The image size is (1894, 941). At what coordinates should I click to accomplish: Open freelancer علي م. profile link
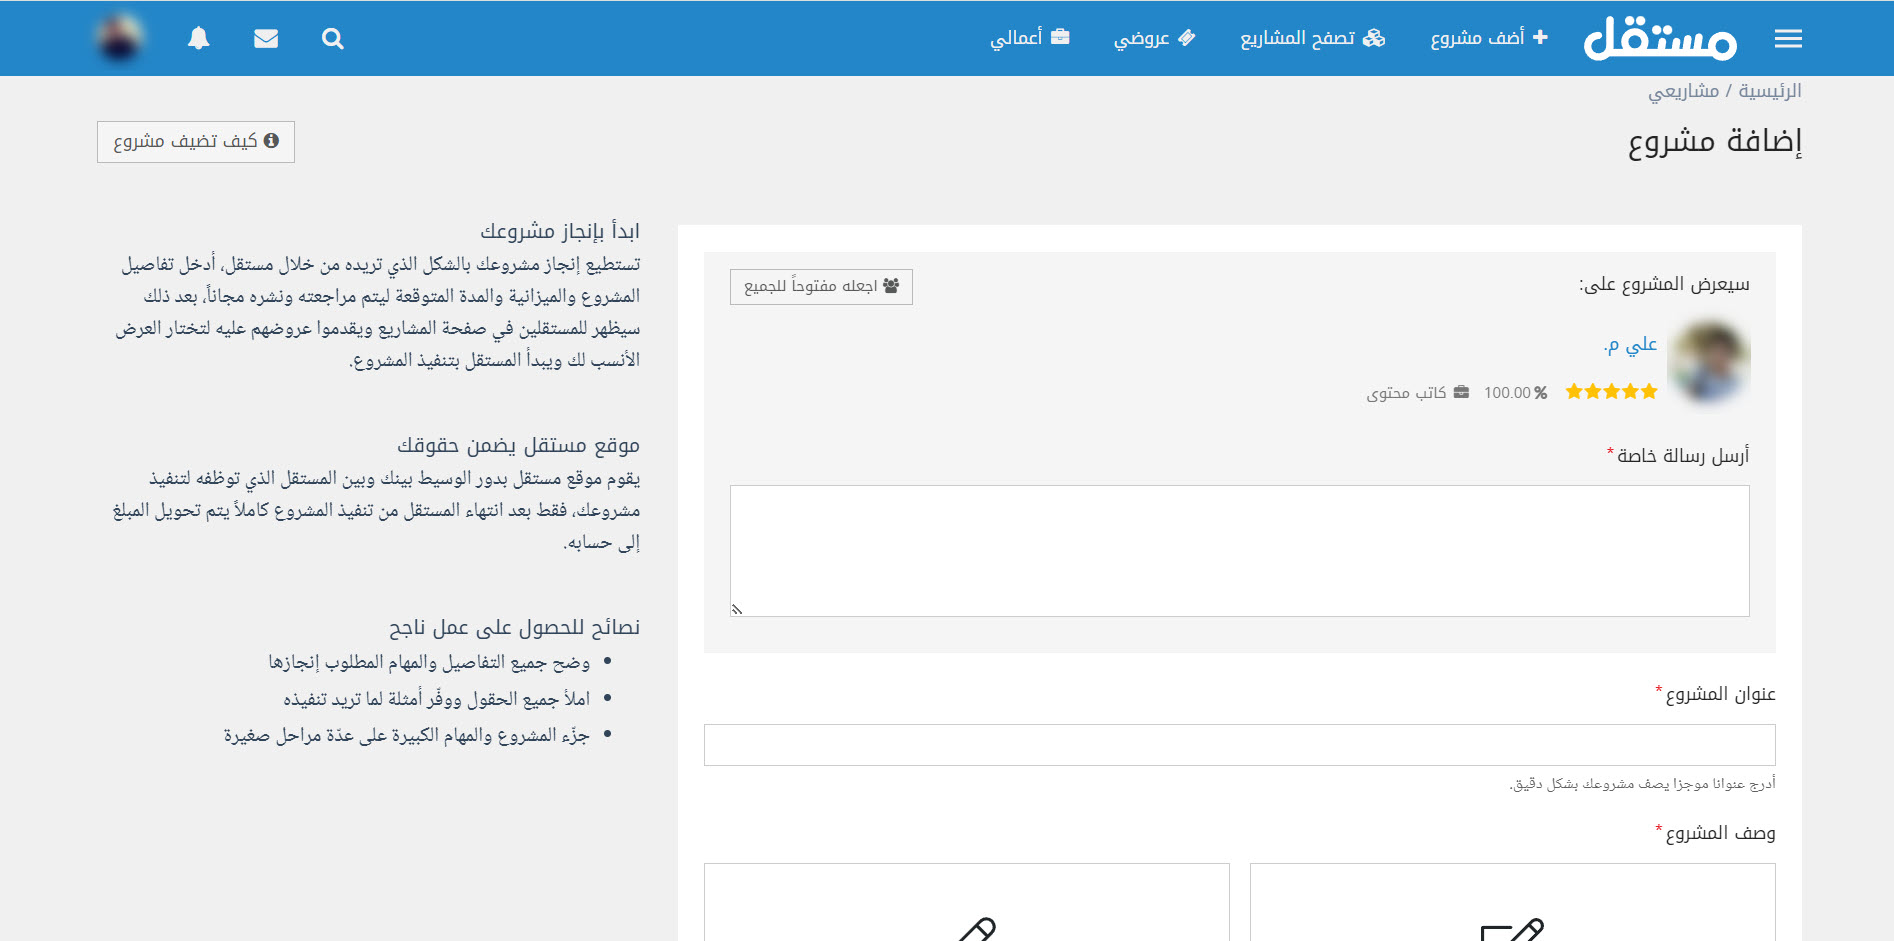tap(1631, 345)
